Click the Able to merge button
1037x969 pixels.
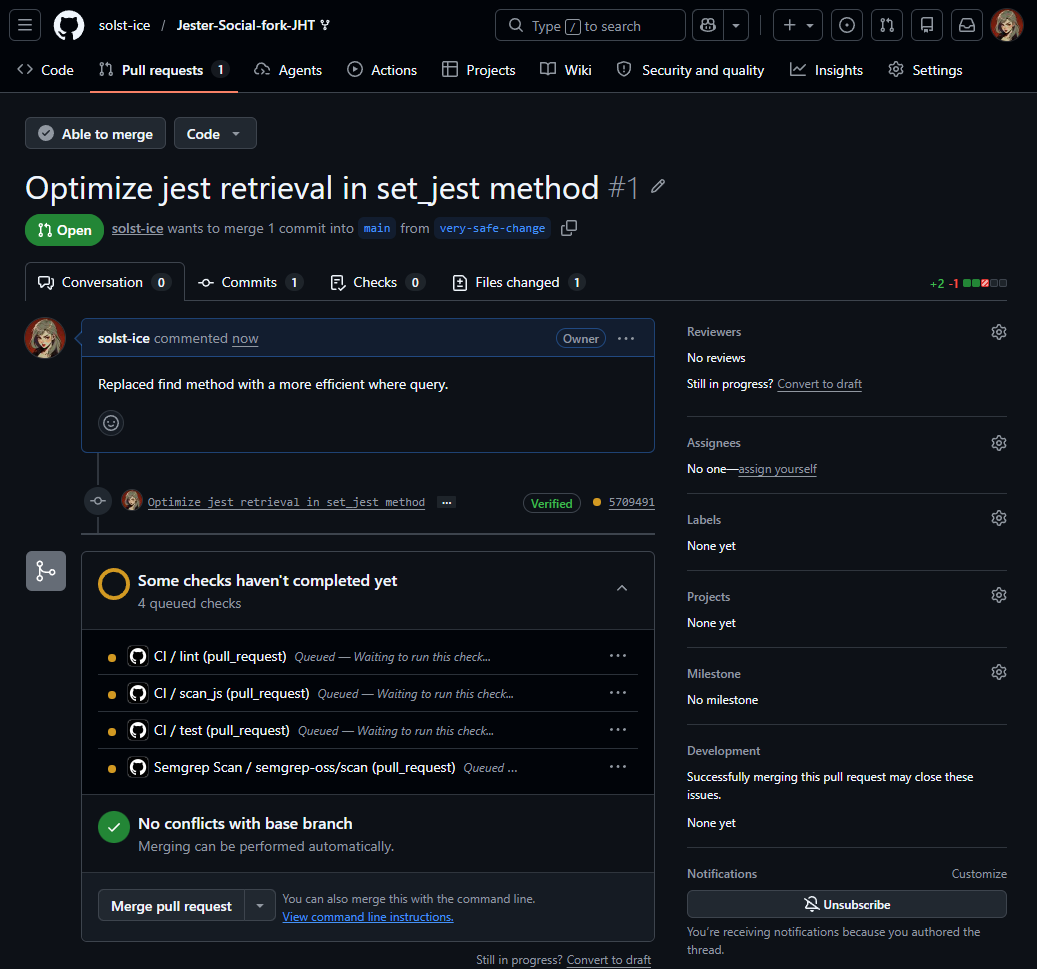[x=95, y=134]
